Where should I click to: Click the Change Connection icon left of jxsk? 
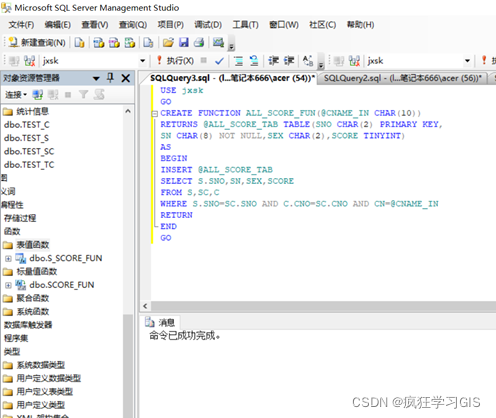(29, 61)
